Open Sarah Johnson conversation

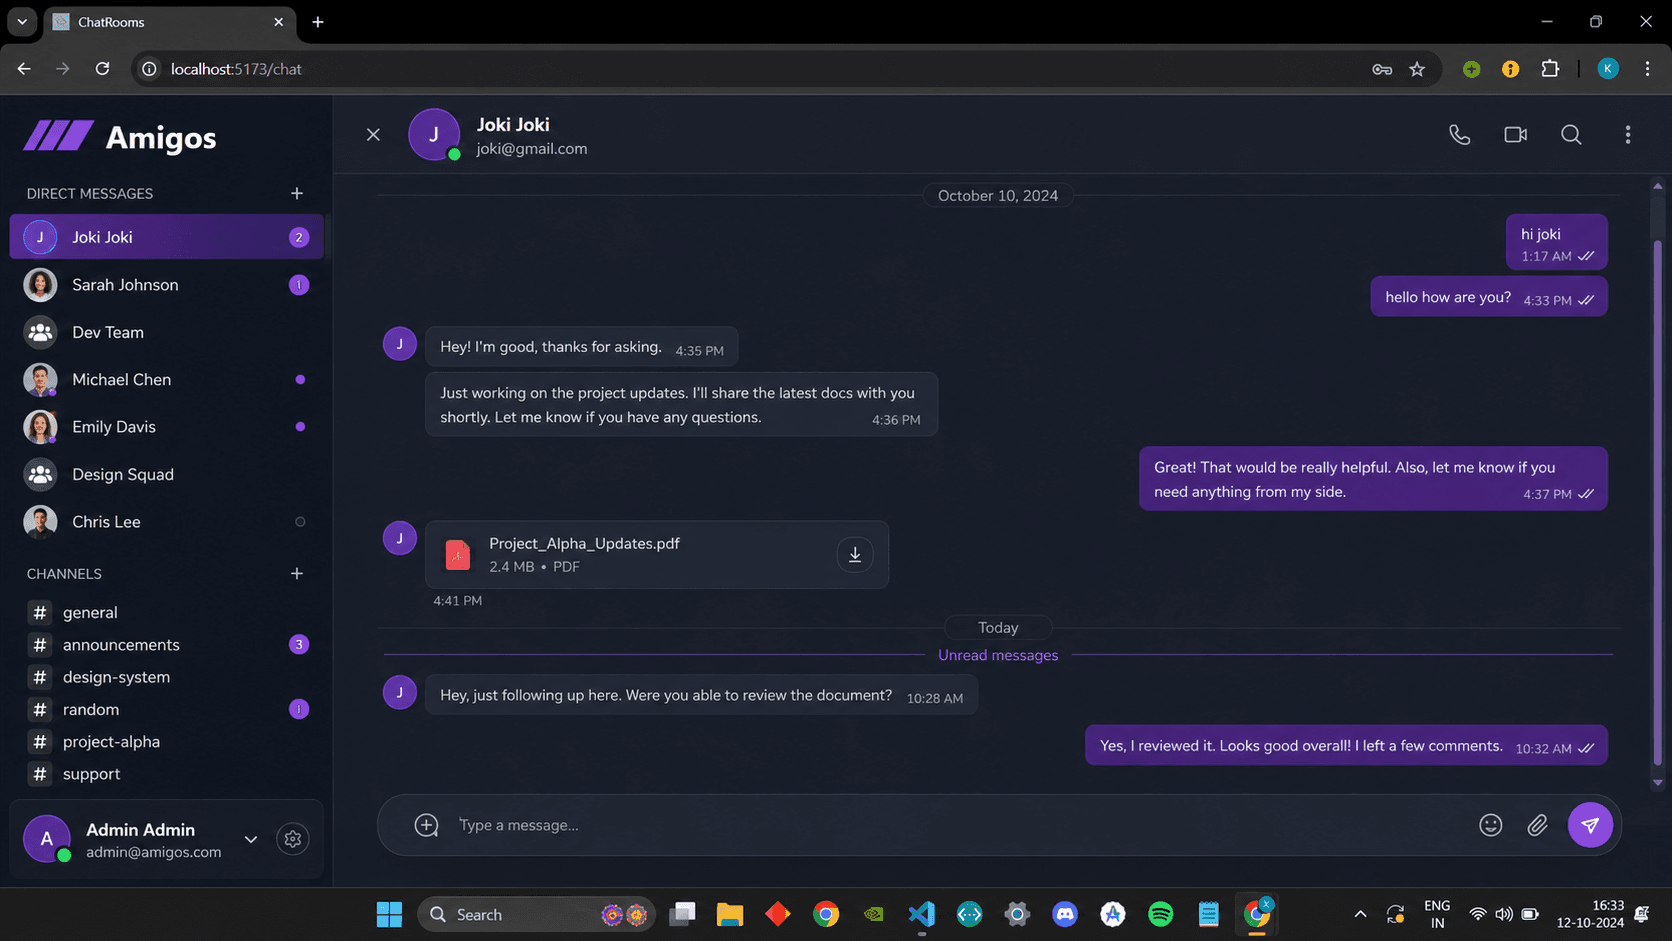coord(166,285)
